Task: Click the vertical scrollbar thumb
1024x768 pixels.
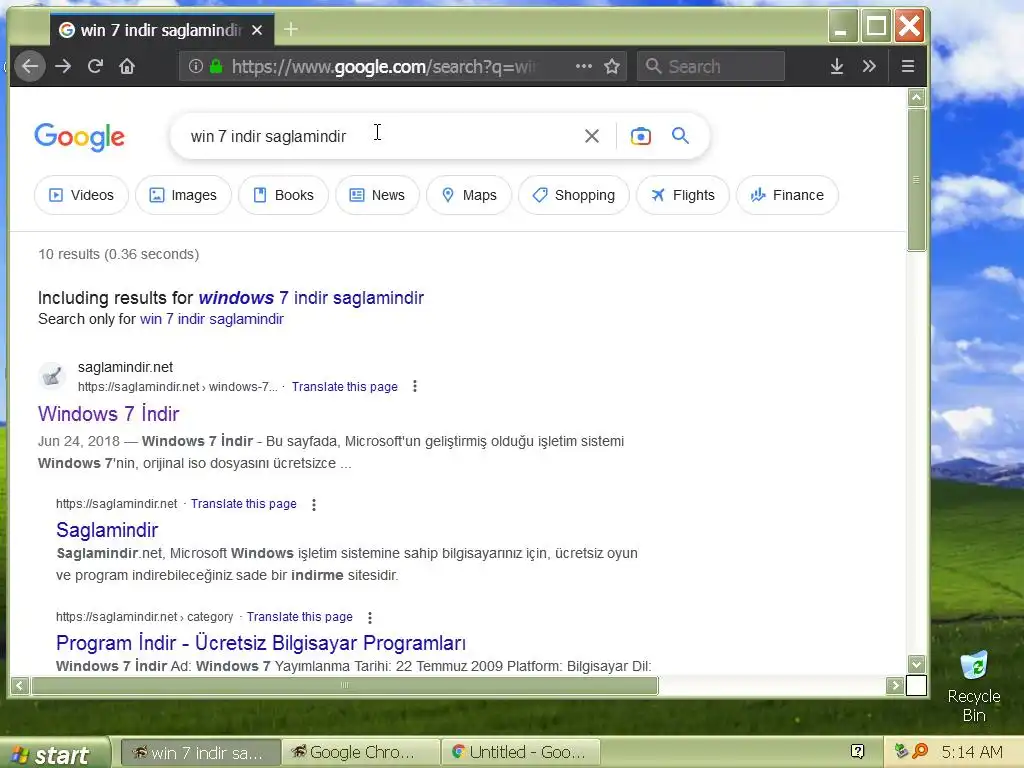Action: pos(917,179)
